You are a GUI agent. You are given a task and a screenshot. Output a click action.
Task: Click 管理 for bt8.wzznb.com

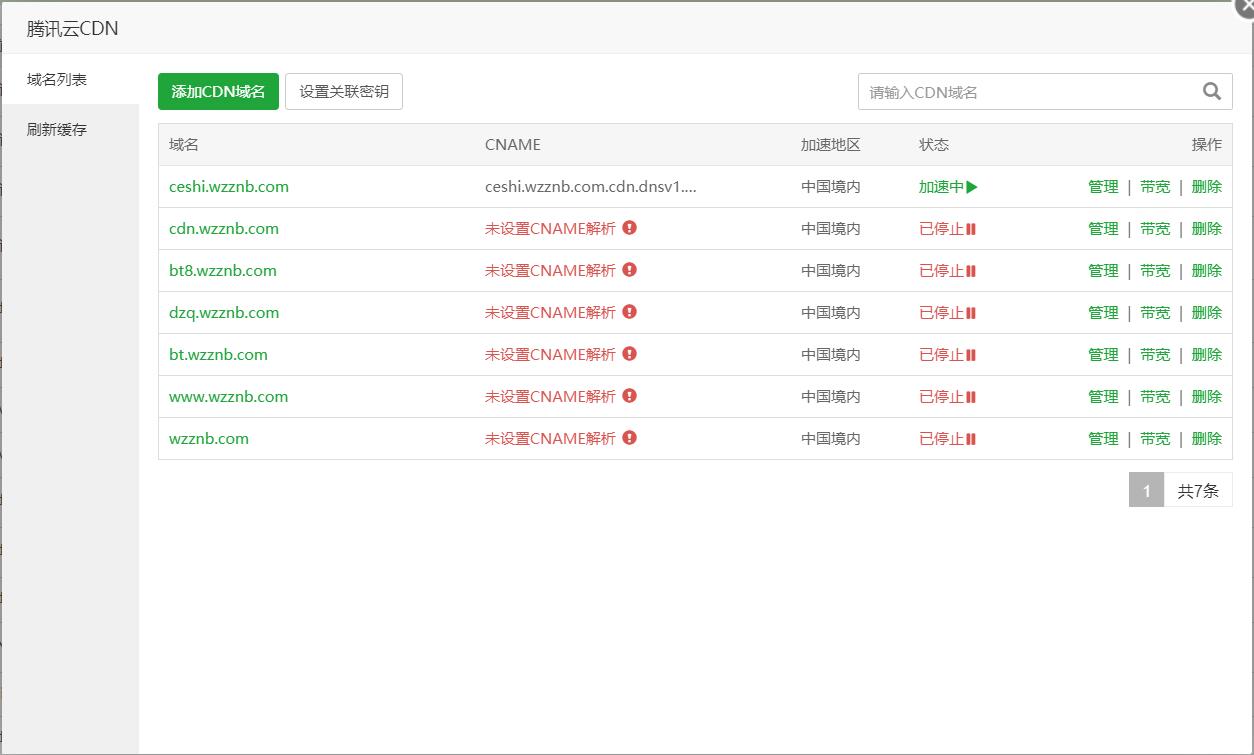pyautogui.click(x=1103, y=271)
